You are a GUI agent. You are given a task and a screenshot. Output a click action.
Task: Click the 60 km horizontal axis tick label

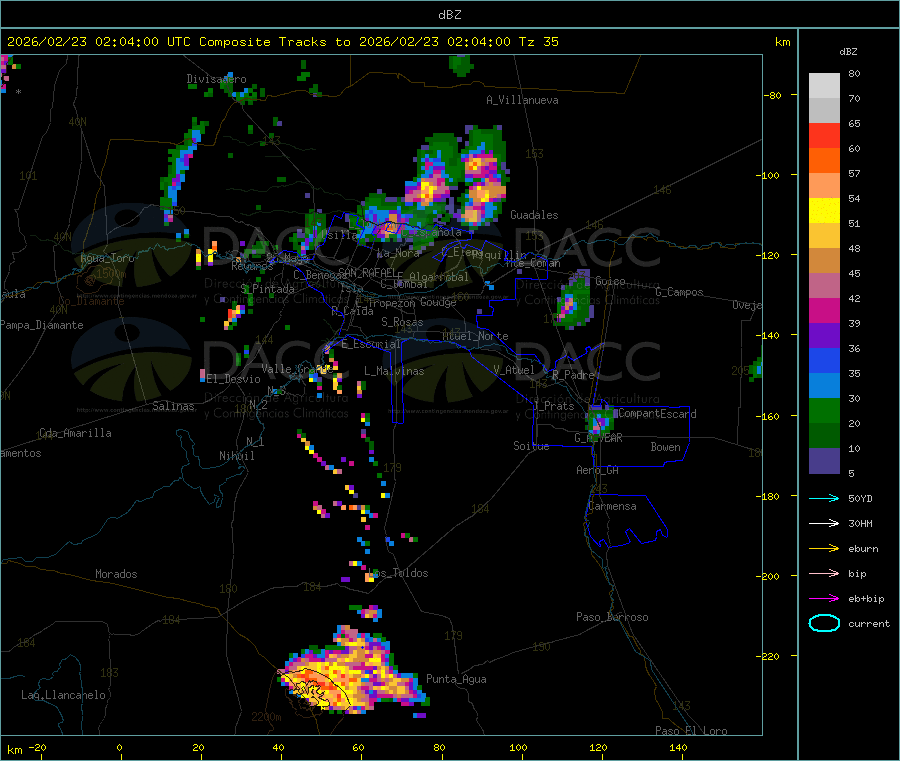click(358, 747)
